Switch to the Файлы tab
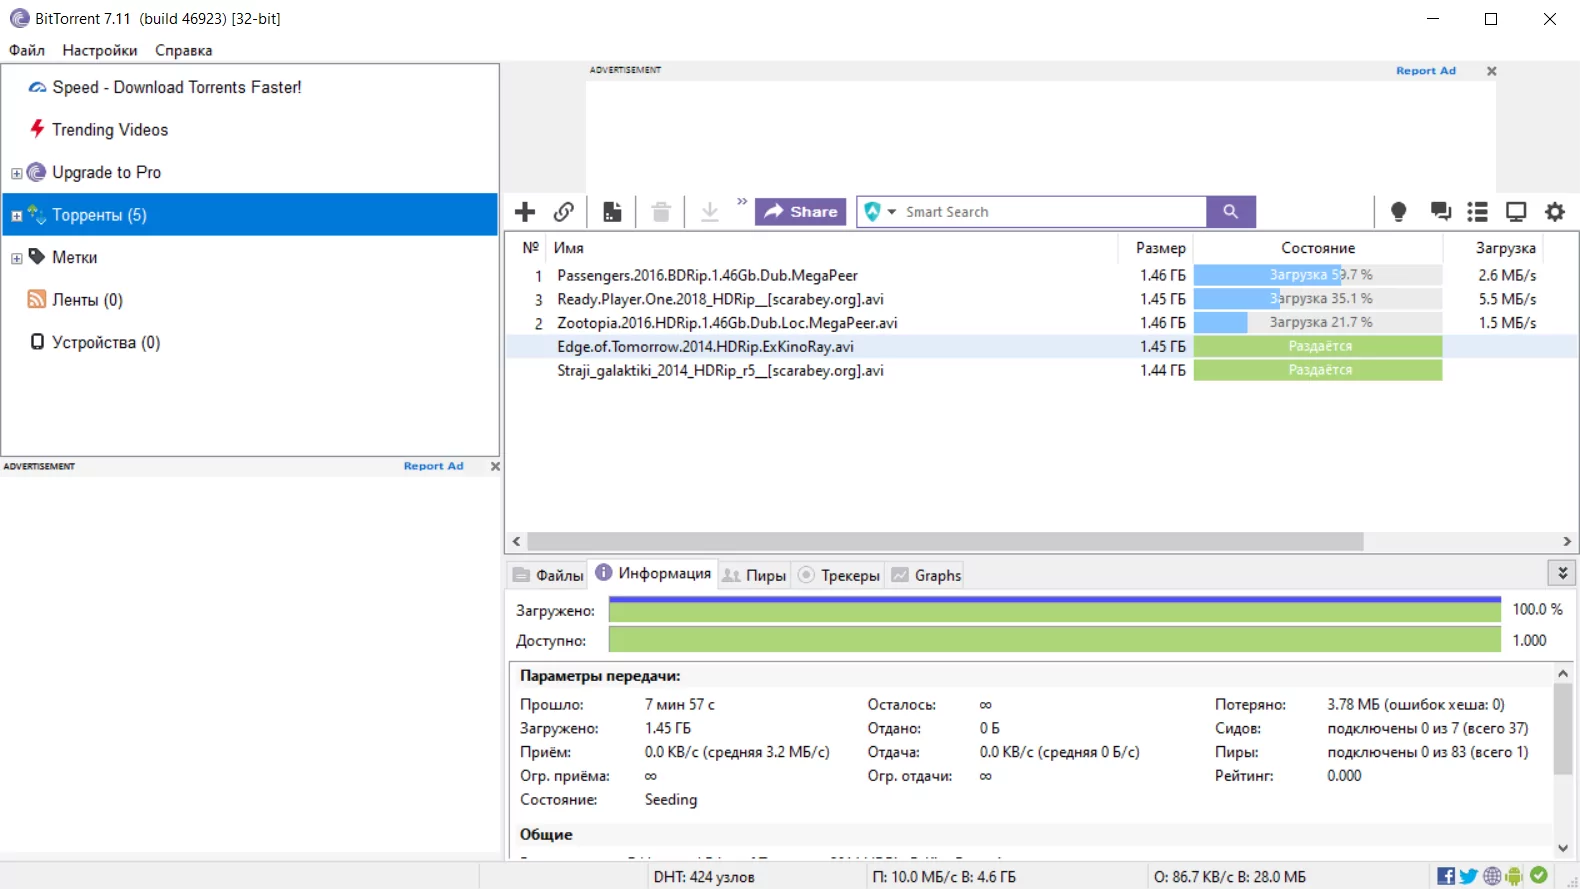1580x889 pixels. pyautogui.click(x=548, y=575)
